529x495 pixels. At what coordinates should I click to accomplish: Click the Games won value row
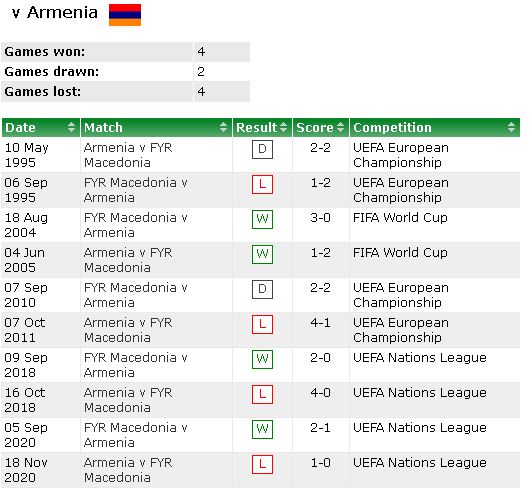click(x=126, y=52)
